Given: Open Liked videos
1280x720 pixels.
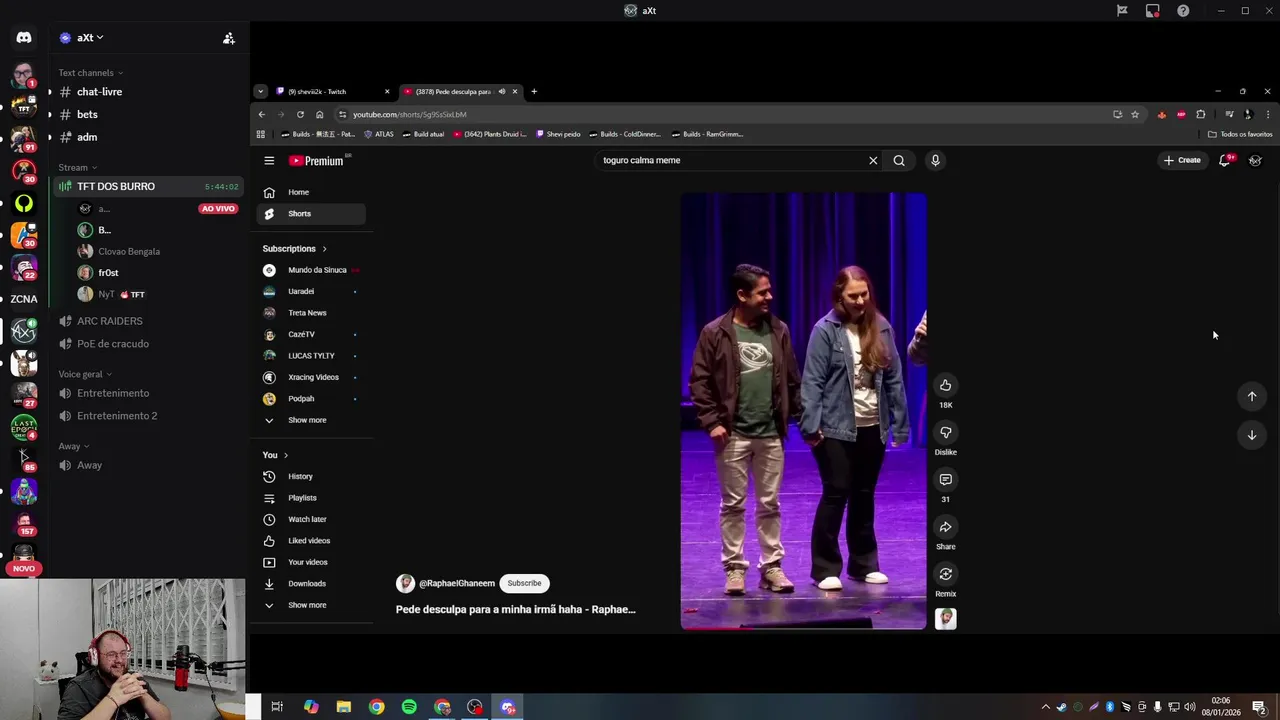Looking at the screenshot, I should pyautogui.click(x=312, y=541).
